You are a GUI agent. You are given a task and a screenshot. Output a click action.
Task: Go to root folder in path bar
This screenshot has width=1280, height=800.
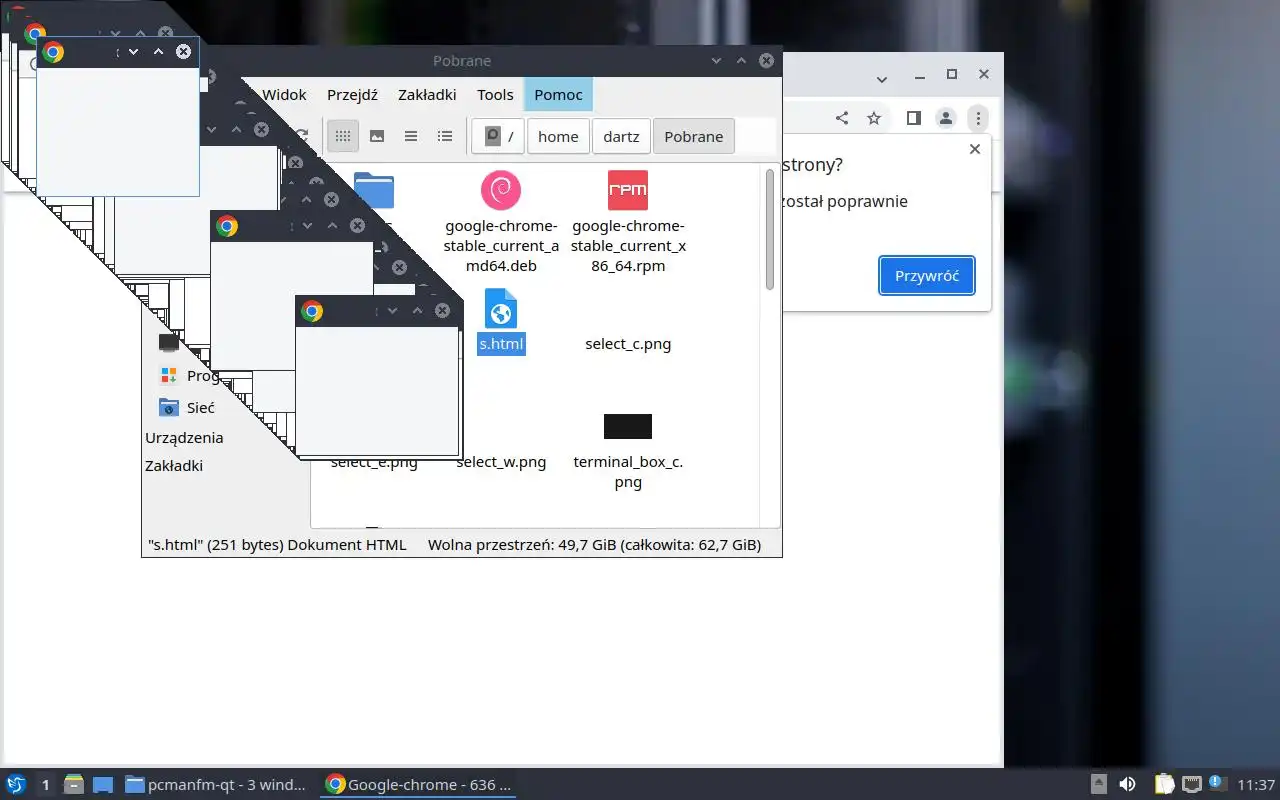click(x=498, y=137)
